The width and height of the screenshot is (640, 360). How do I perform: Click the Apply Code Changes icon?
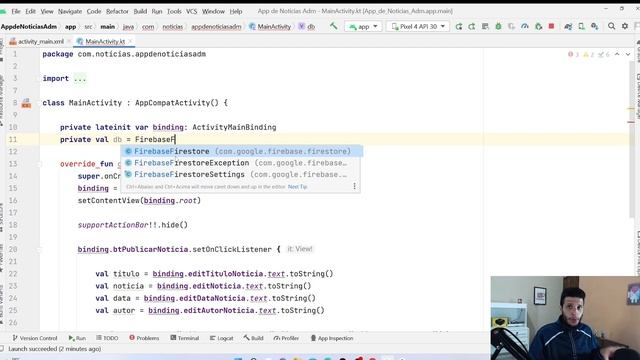click(x=485, y=27)
